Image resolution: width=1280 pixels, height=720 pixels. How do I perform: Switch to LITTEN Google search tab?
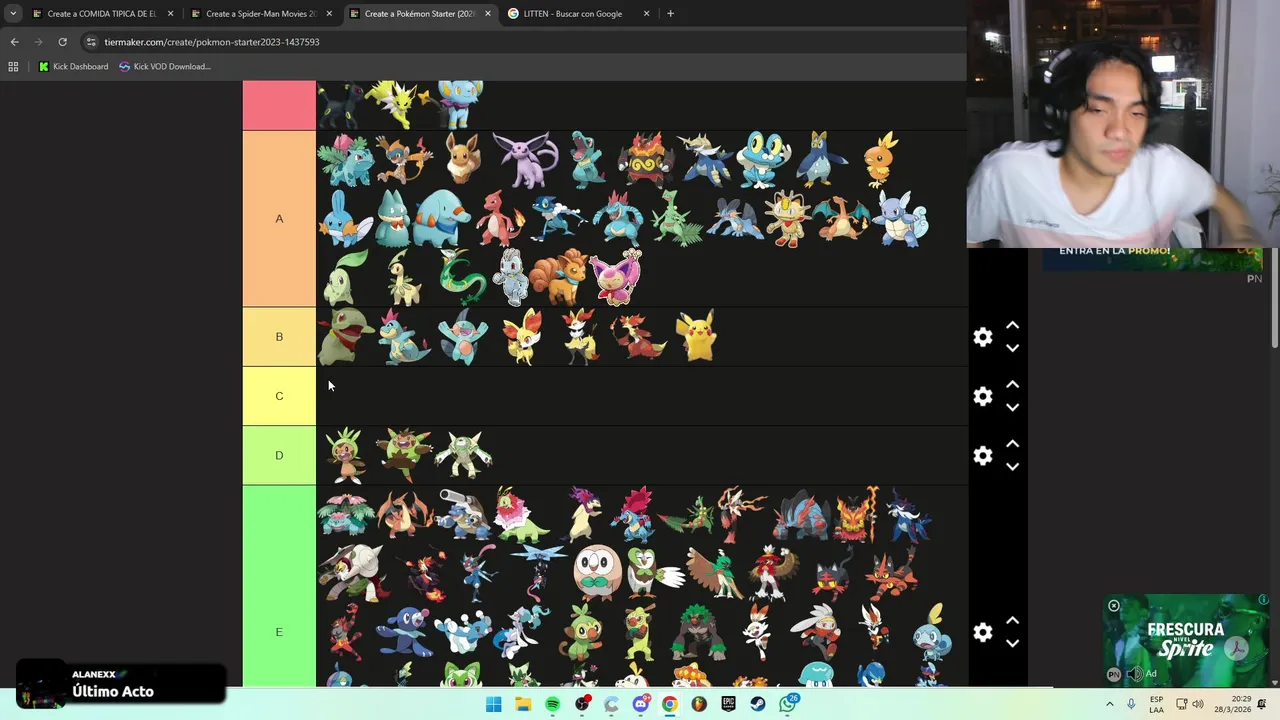(573, 14)
